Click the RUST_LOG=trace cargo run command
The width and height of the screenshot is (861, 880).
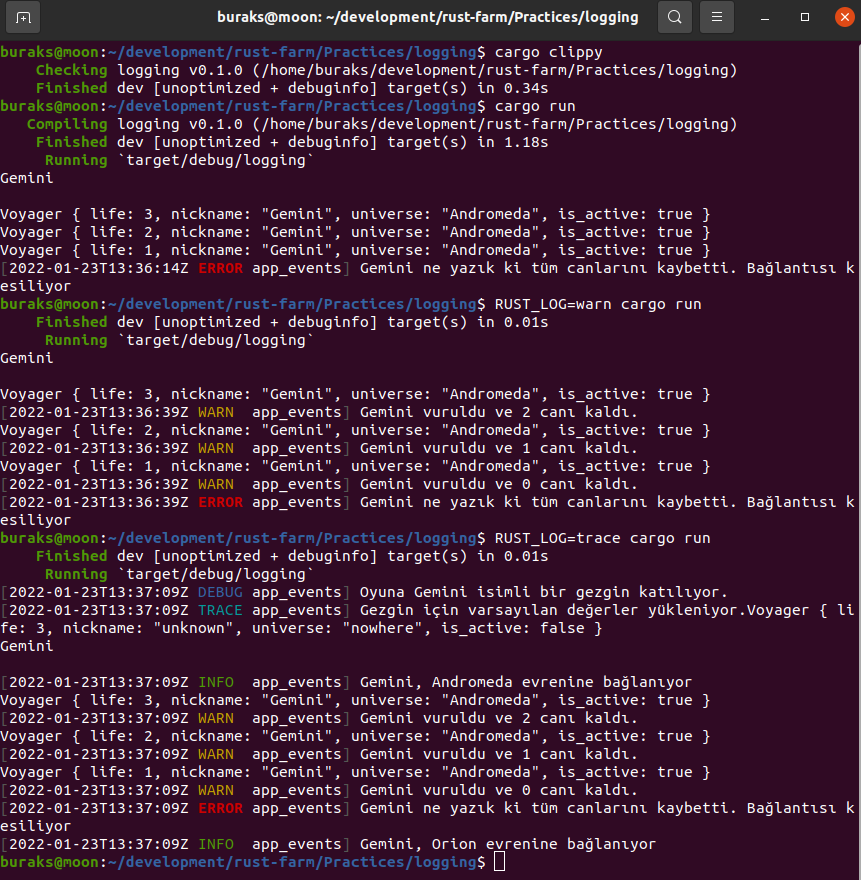[600, 538]
